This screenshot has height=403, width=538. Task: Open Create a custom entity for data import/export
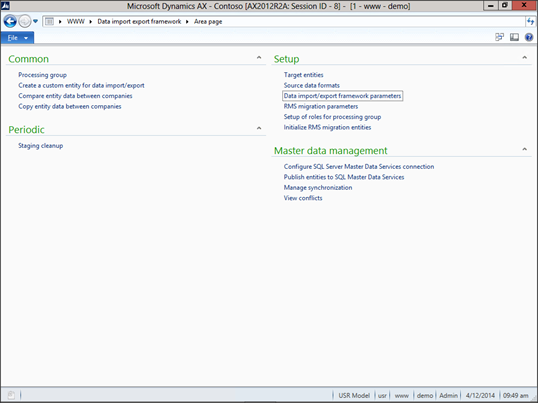81,85
